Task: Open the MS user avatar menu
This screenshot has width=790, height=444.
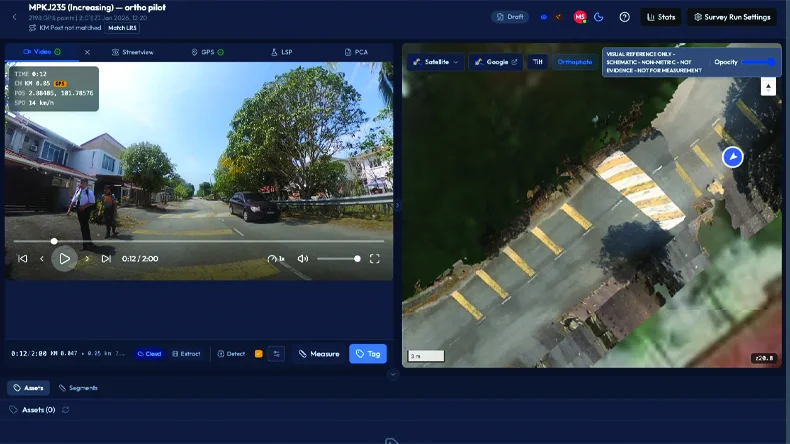Action: (580, 17)
